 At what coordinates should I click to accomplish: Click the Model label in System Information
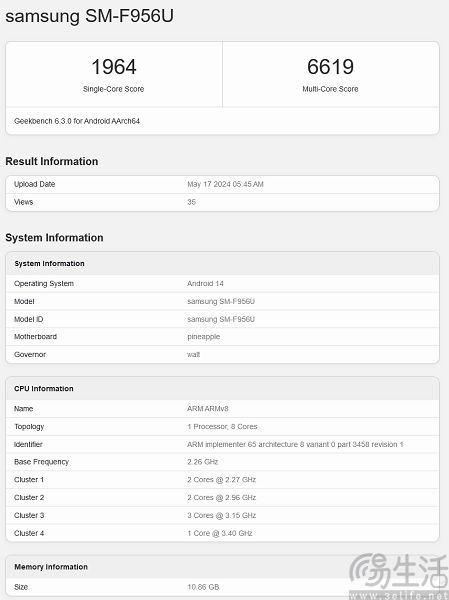[x=24, y=302]
